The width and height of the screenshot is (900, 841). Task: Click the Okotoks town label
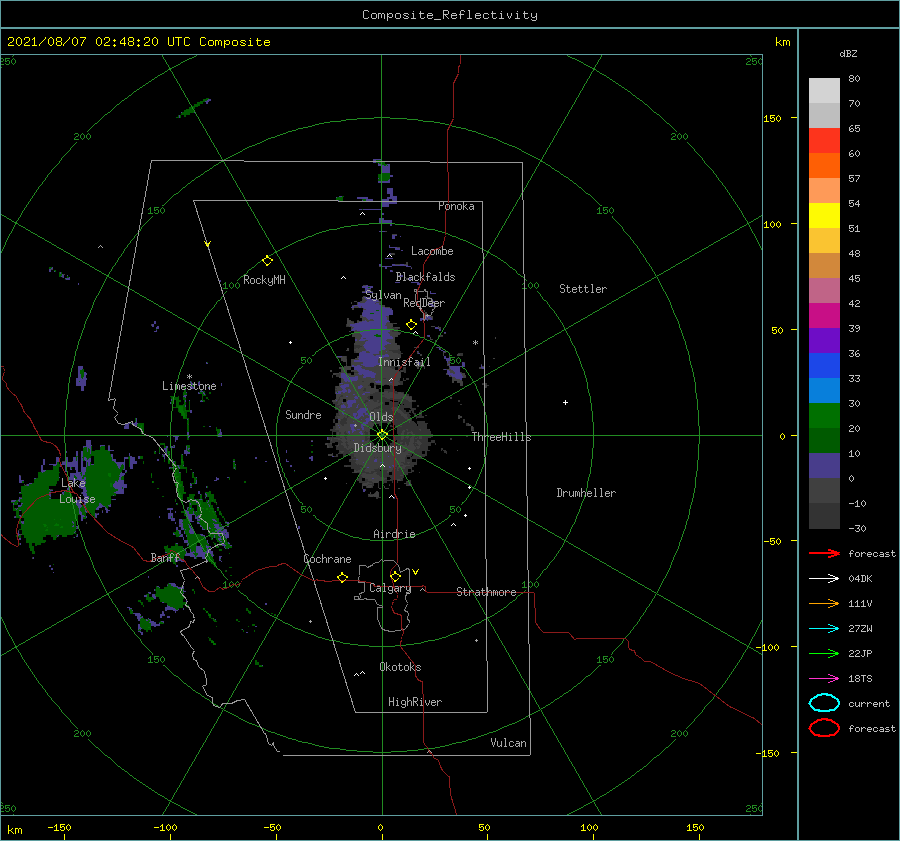coord(400,667)
